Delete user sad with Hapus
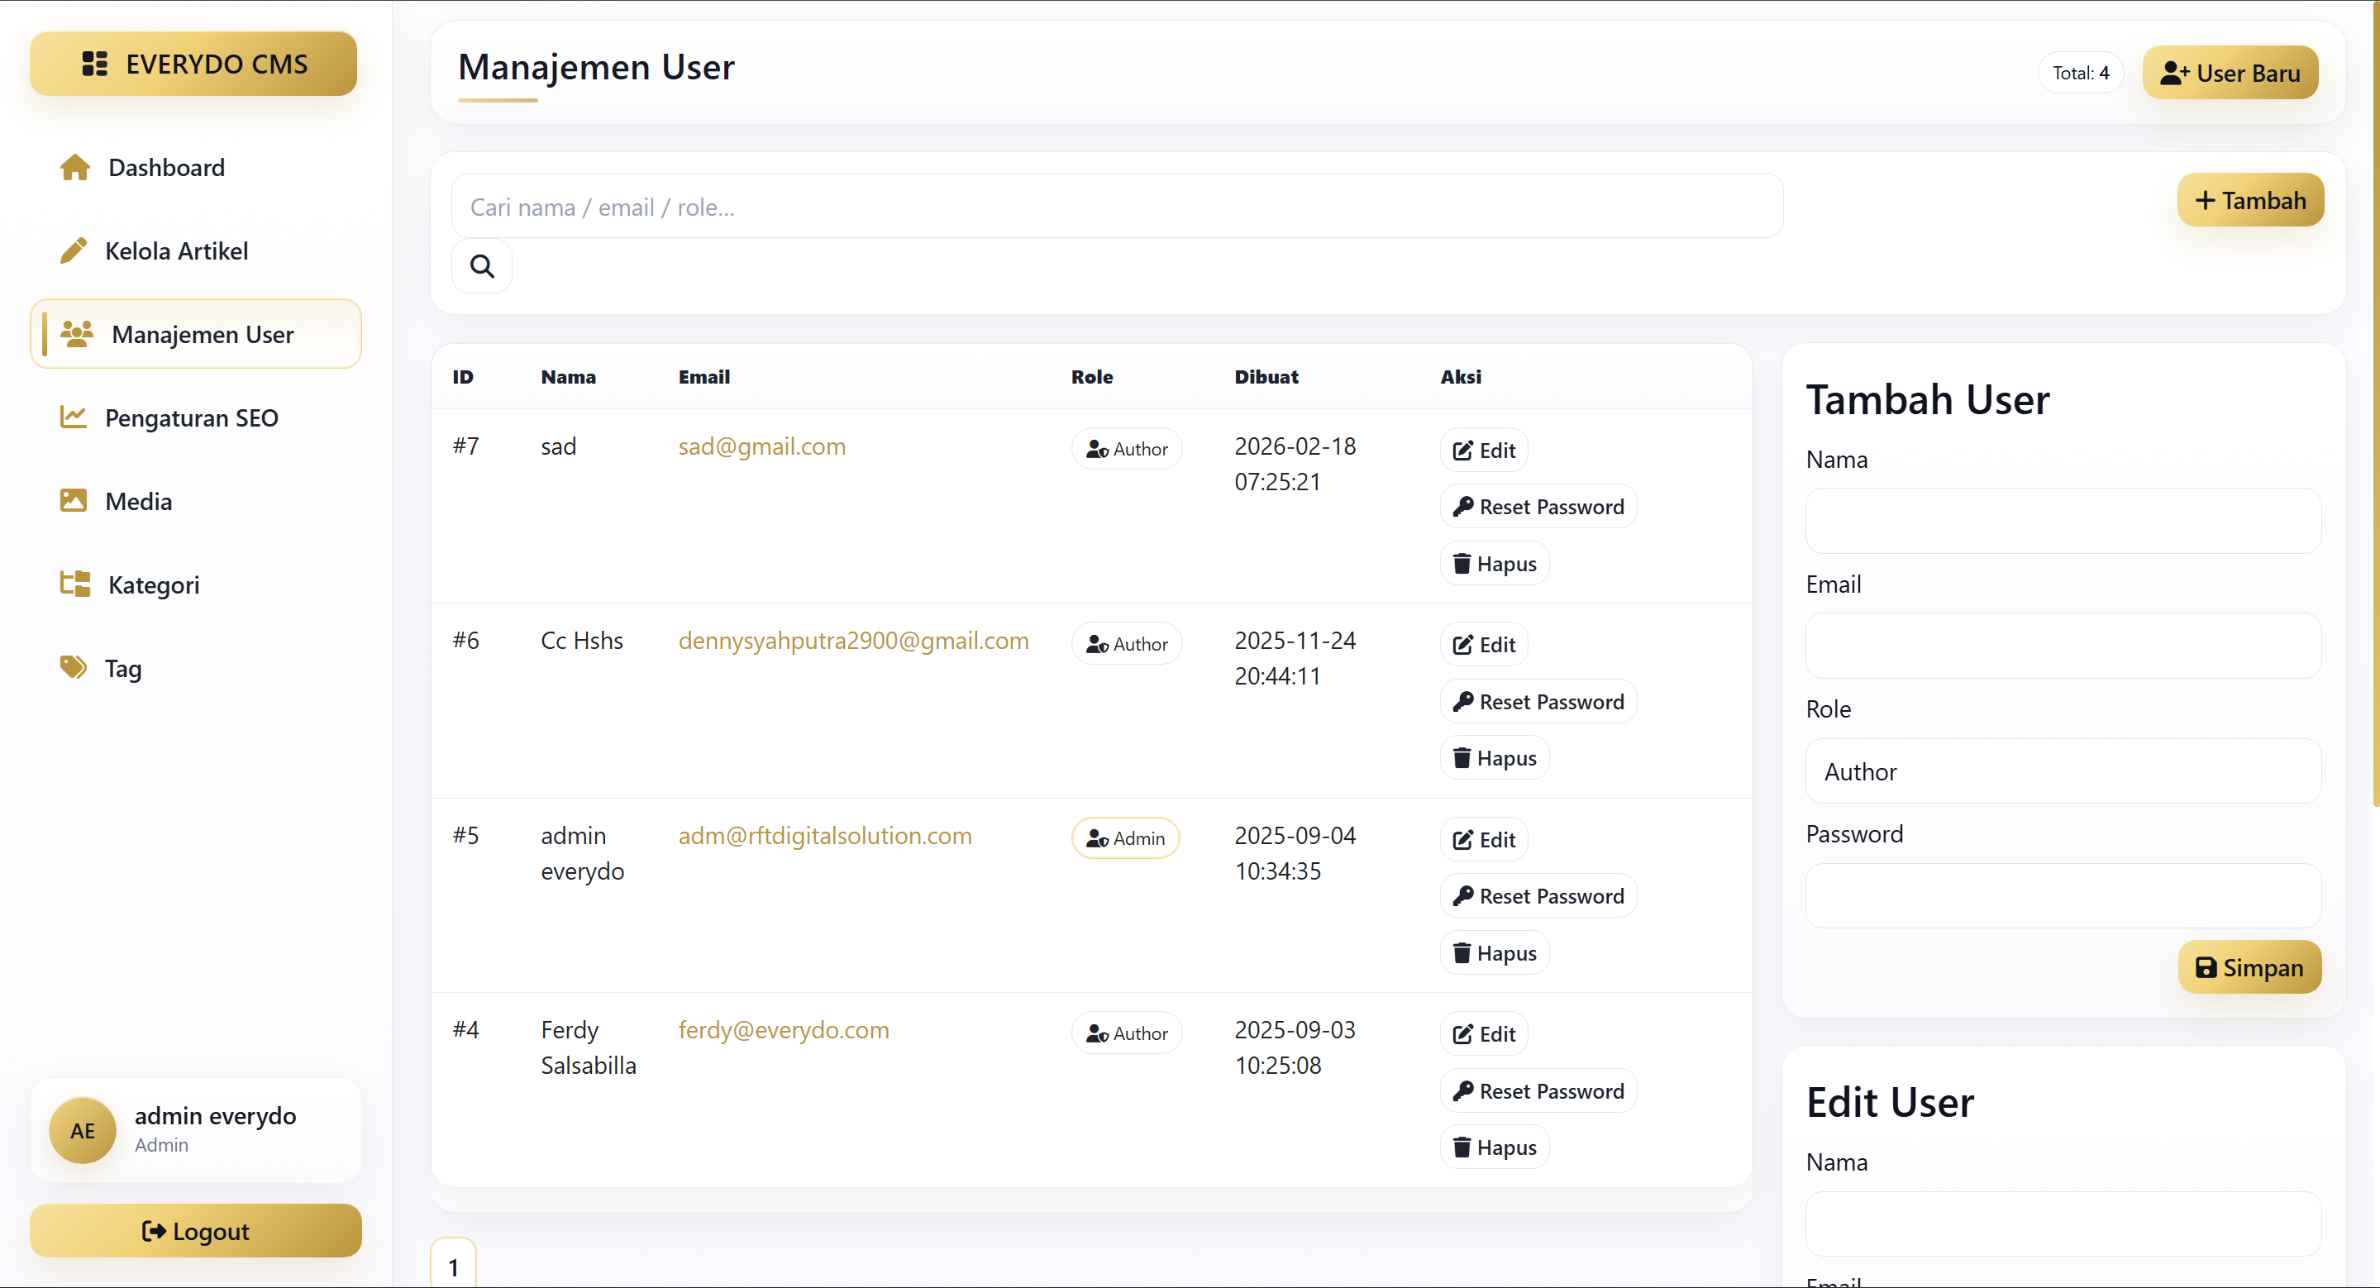This screenshot has height=1288, width=2380. pos(1495,564)
